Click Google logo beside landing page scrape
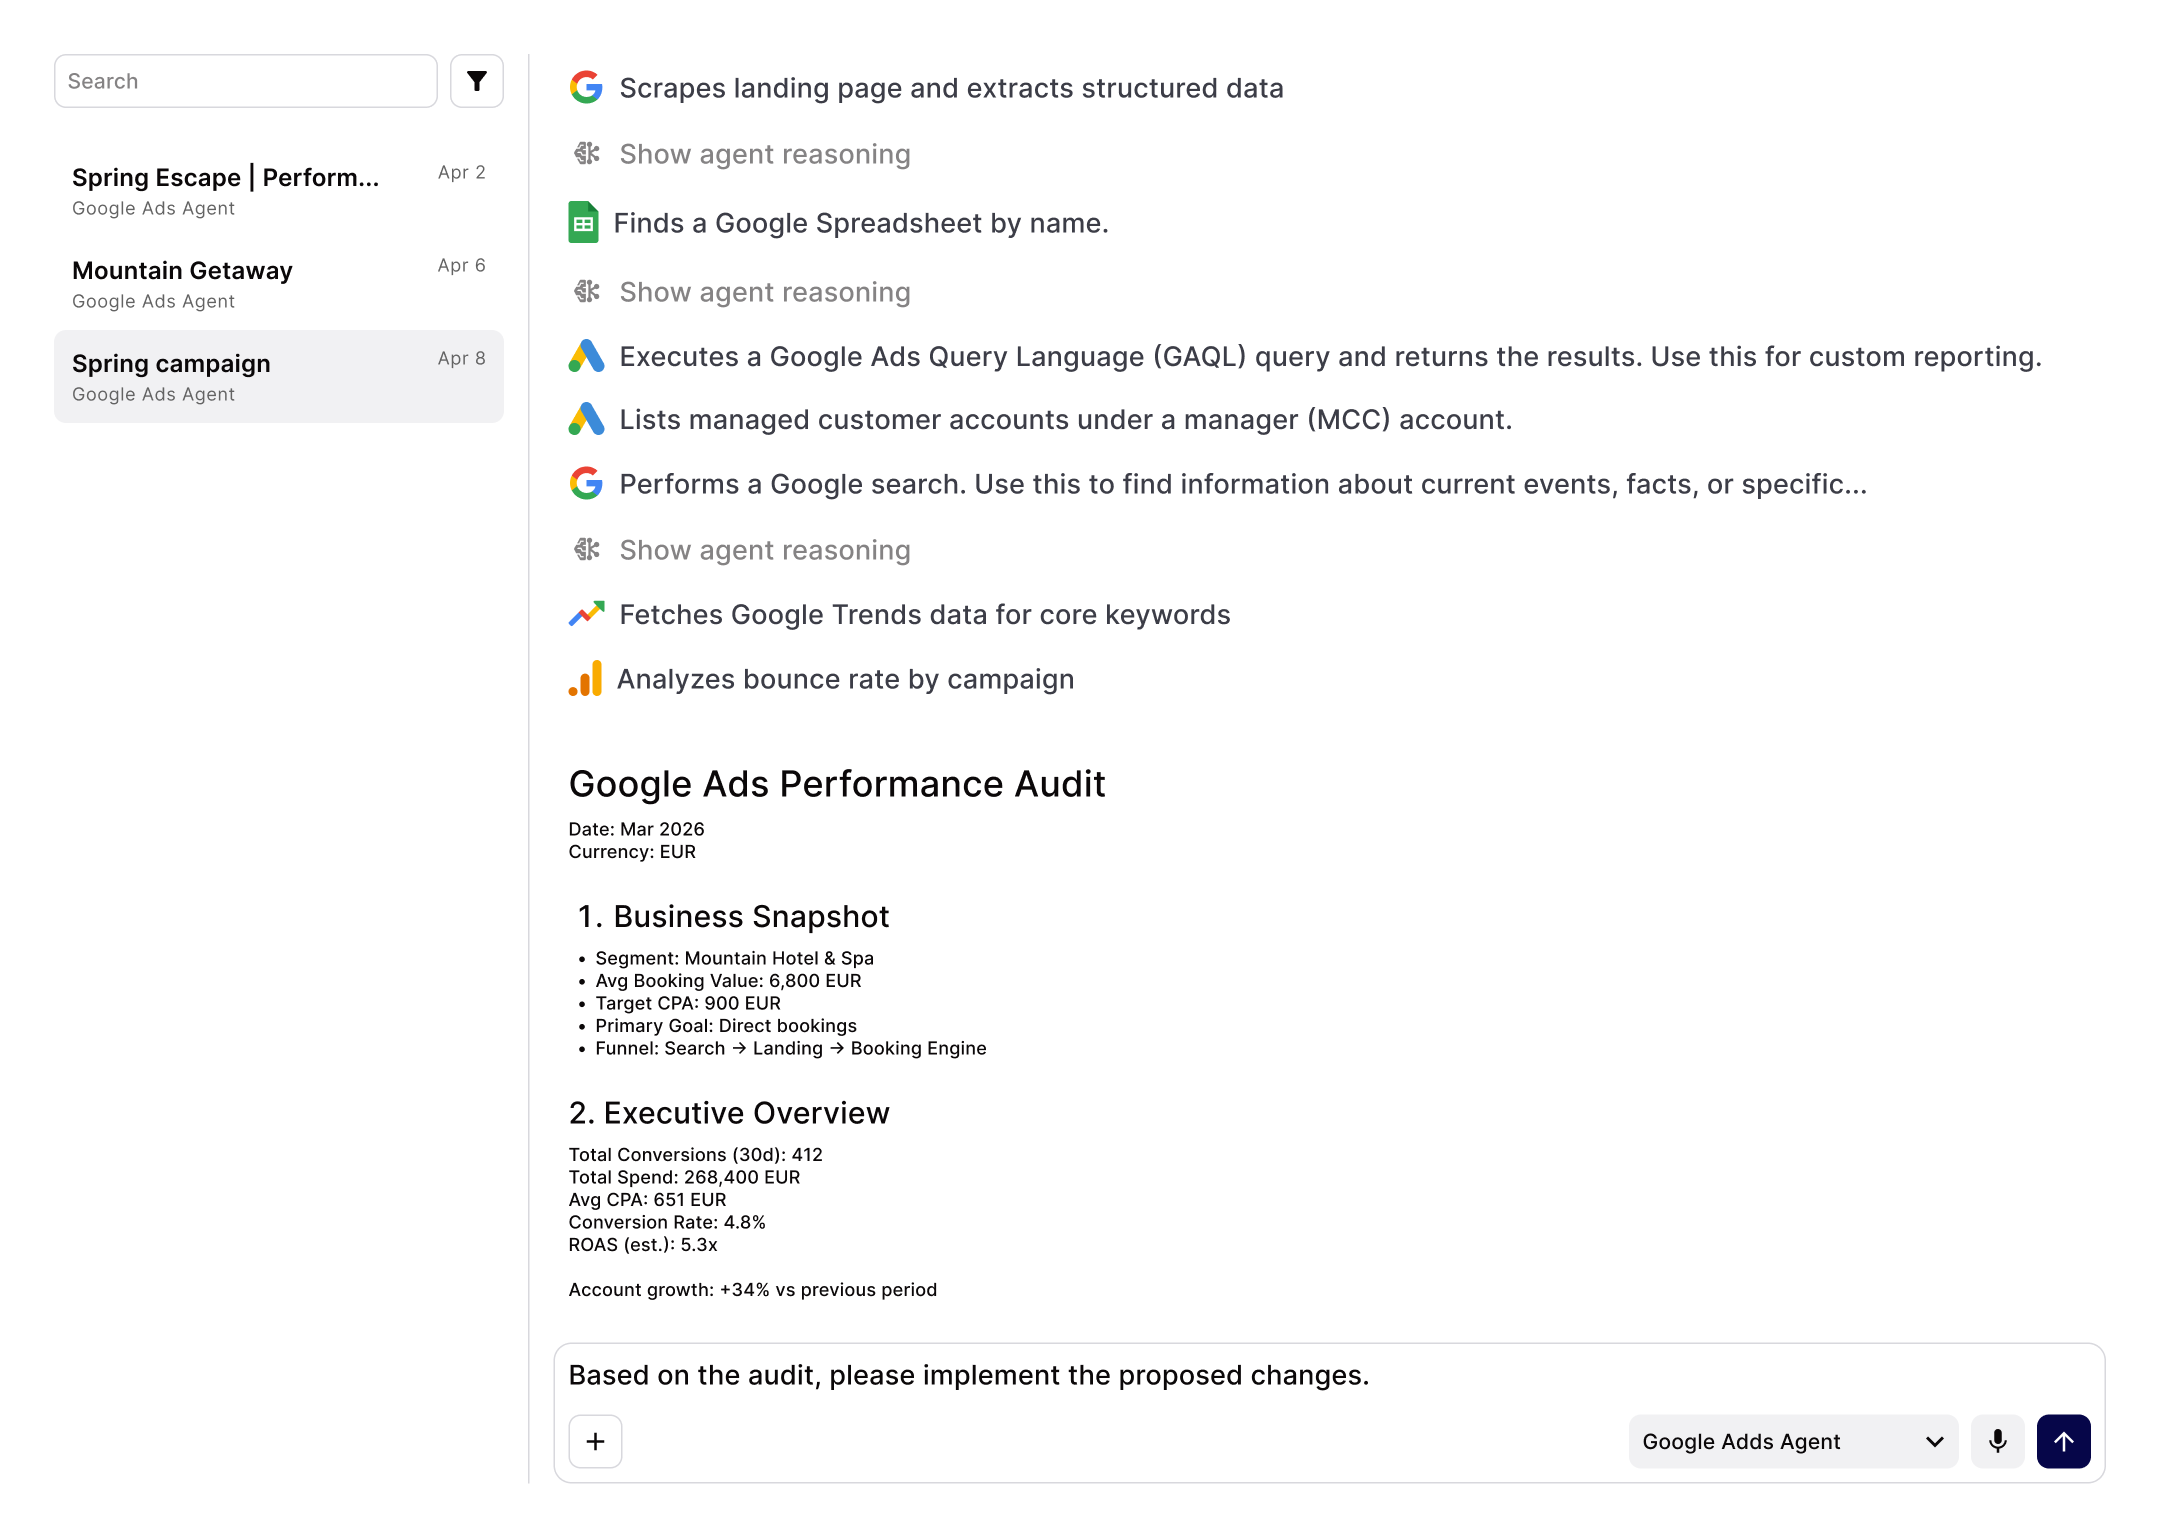2160x1538 pixels. click(586, 88)
